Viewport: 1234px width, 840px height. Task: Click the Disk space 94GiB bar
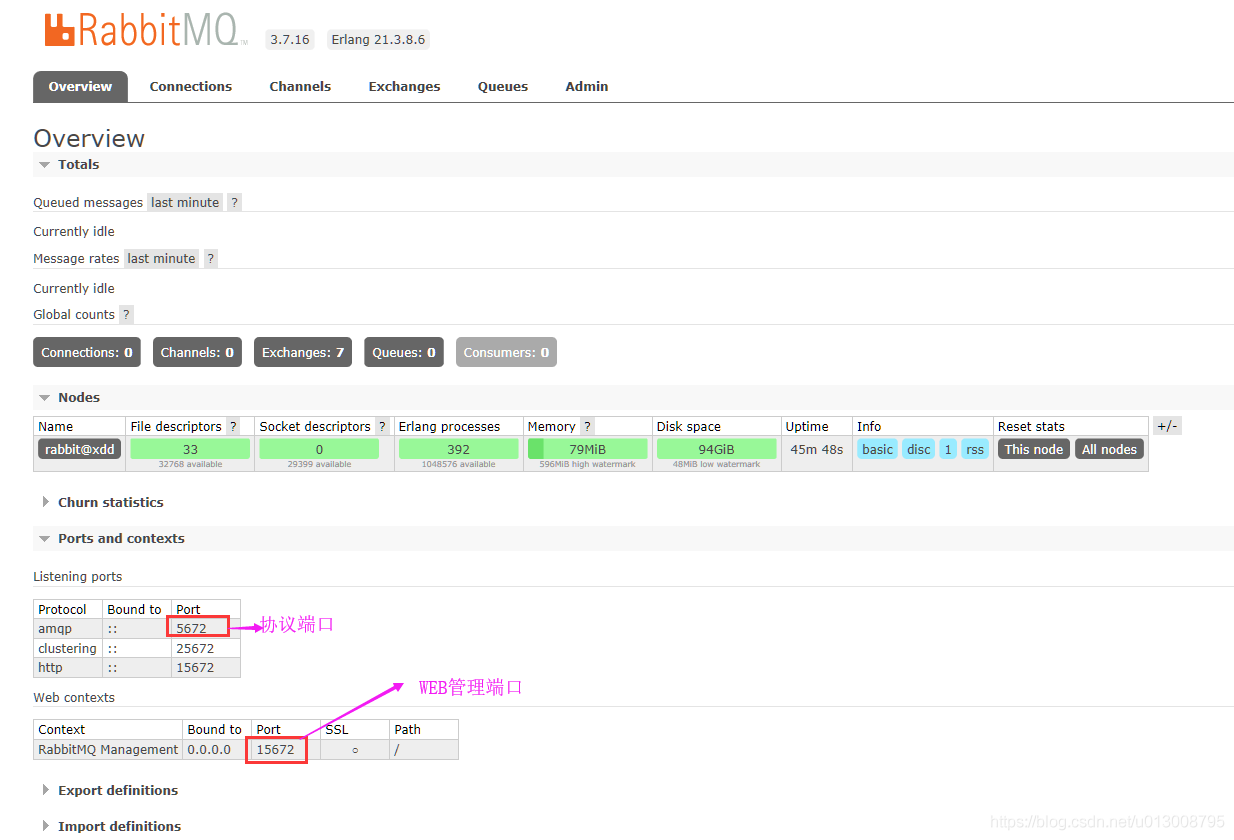pos(716,449)
